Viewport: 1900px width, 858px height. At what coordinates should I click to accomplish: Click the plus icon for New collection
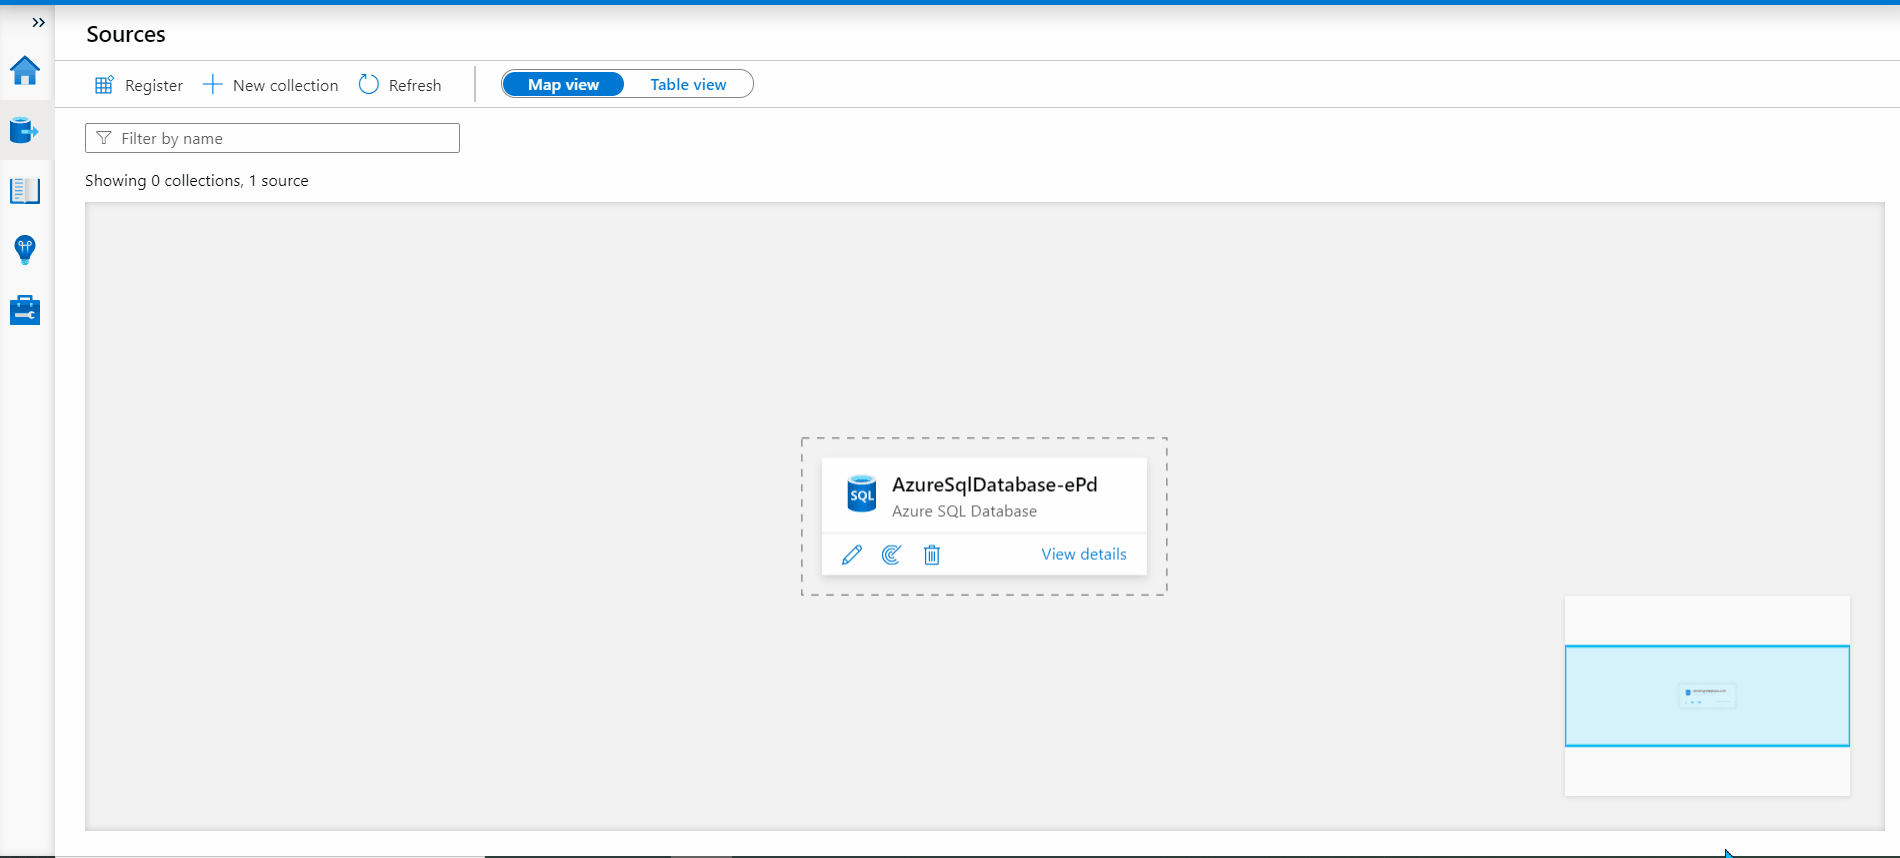tap(212, 85)
